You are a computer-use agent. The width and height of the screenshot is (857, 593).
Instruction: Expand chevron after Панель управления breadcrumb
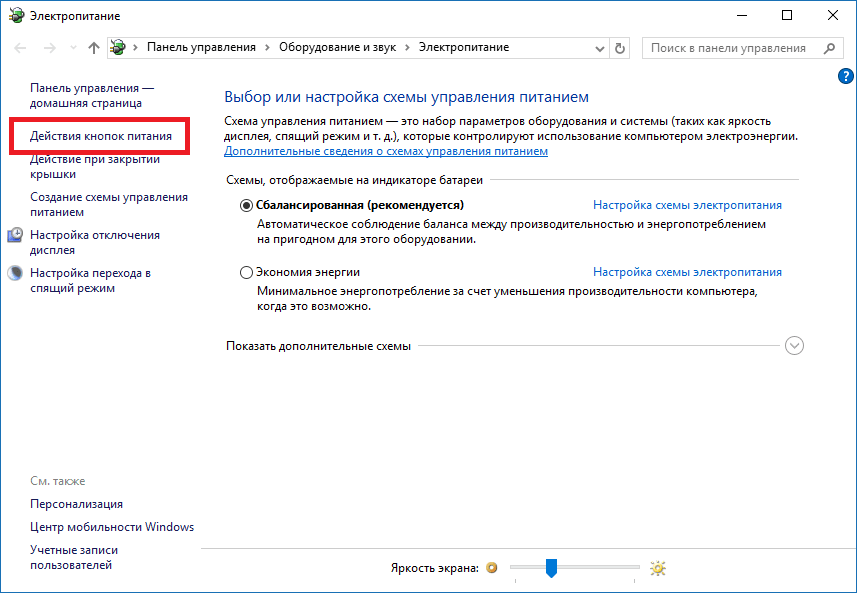pyautogui.click(x=267, y=48)
